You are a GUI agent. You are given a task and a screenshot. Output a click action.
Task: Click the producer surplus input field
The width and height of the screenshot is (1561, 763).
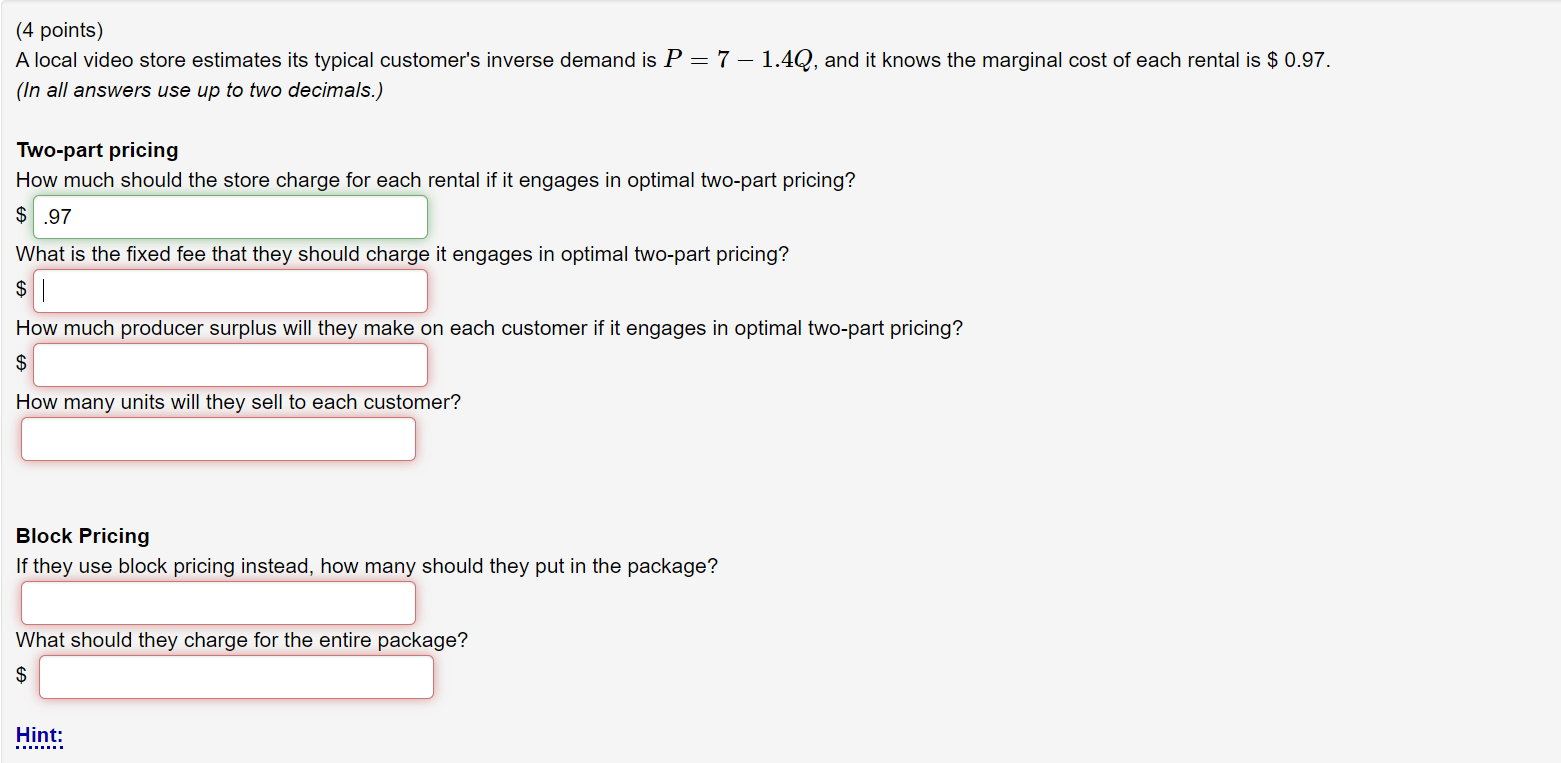tap(230, 364)
